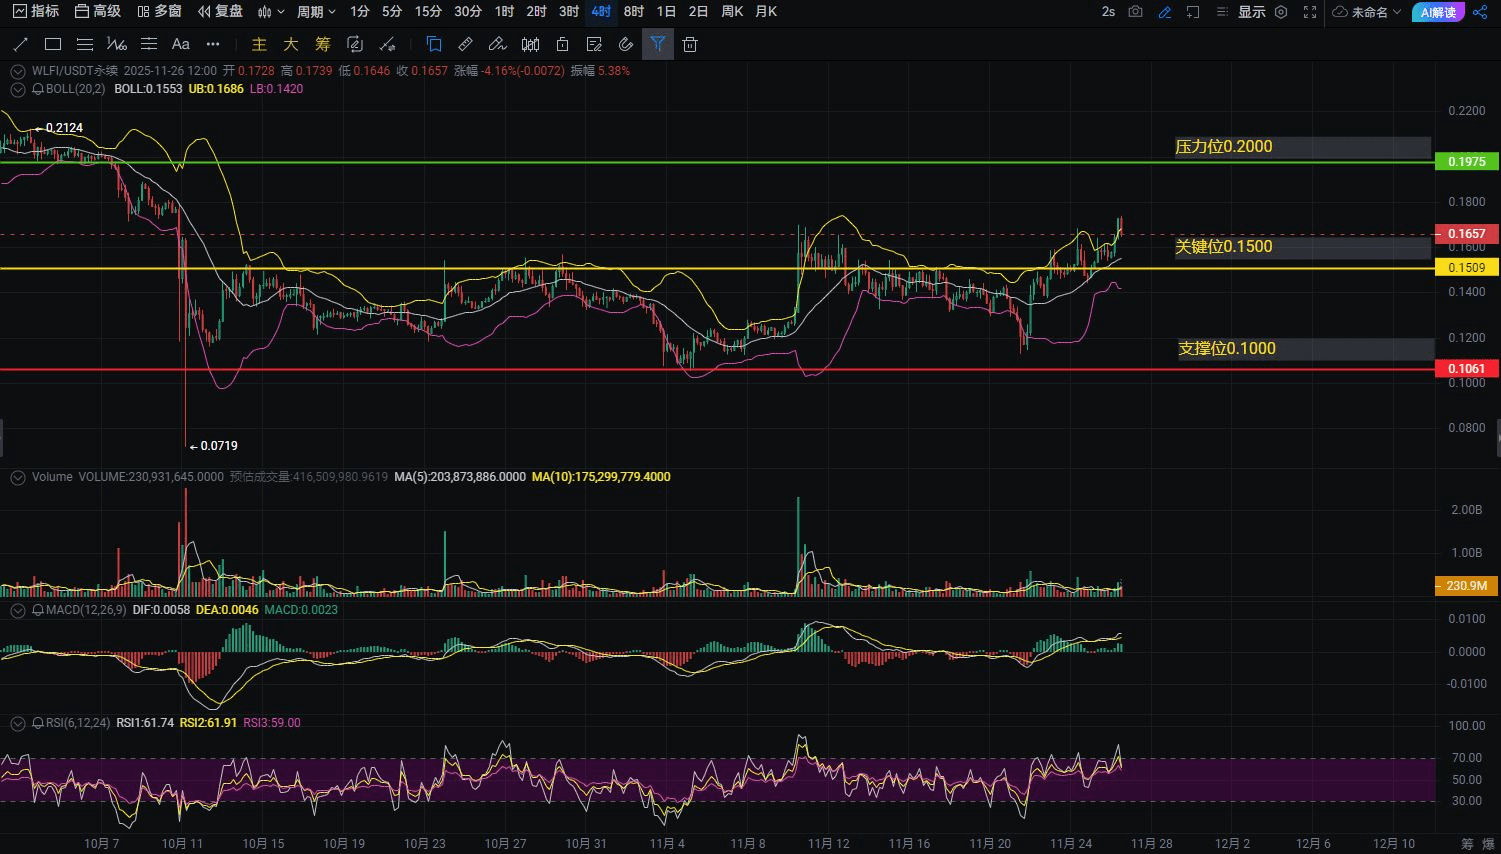This screenshot has height=854, width=1501.
Task: Open the 未命名 cloud layout dropdown
Action: [1367, 12]
